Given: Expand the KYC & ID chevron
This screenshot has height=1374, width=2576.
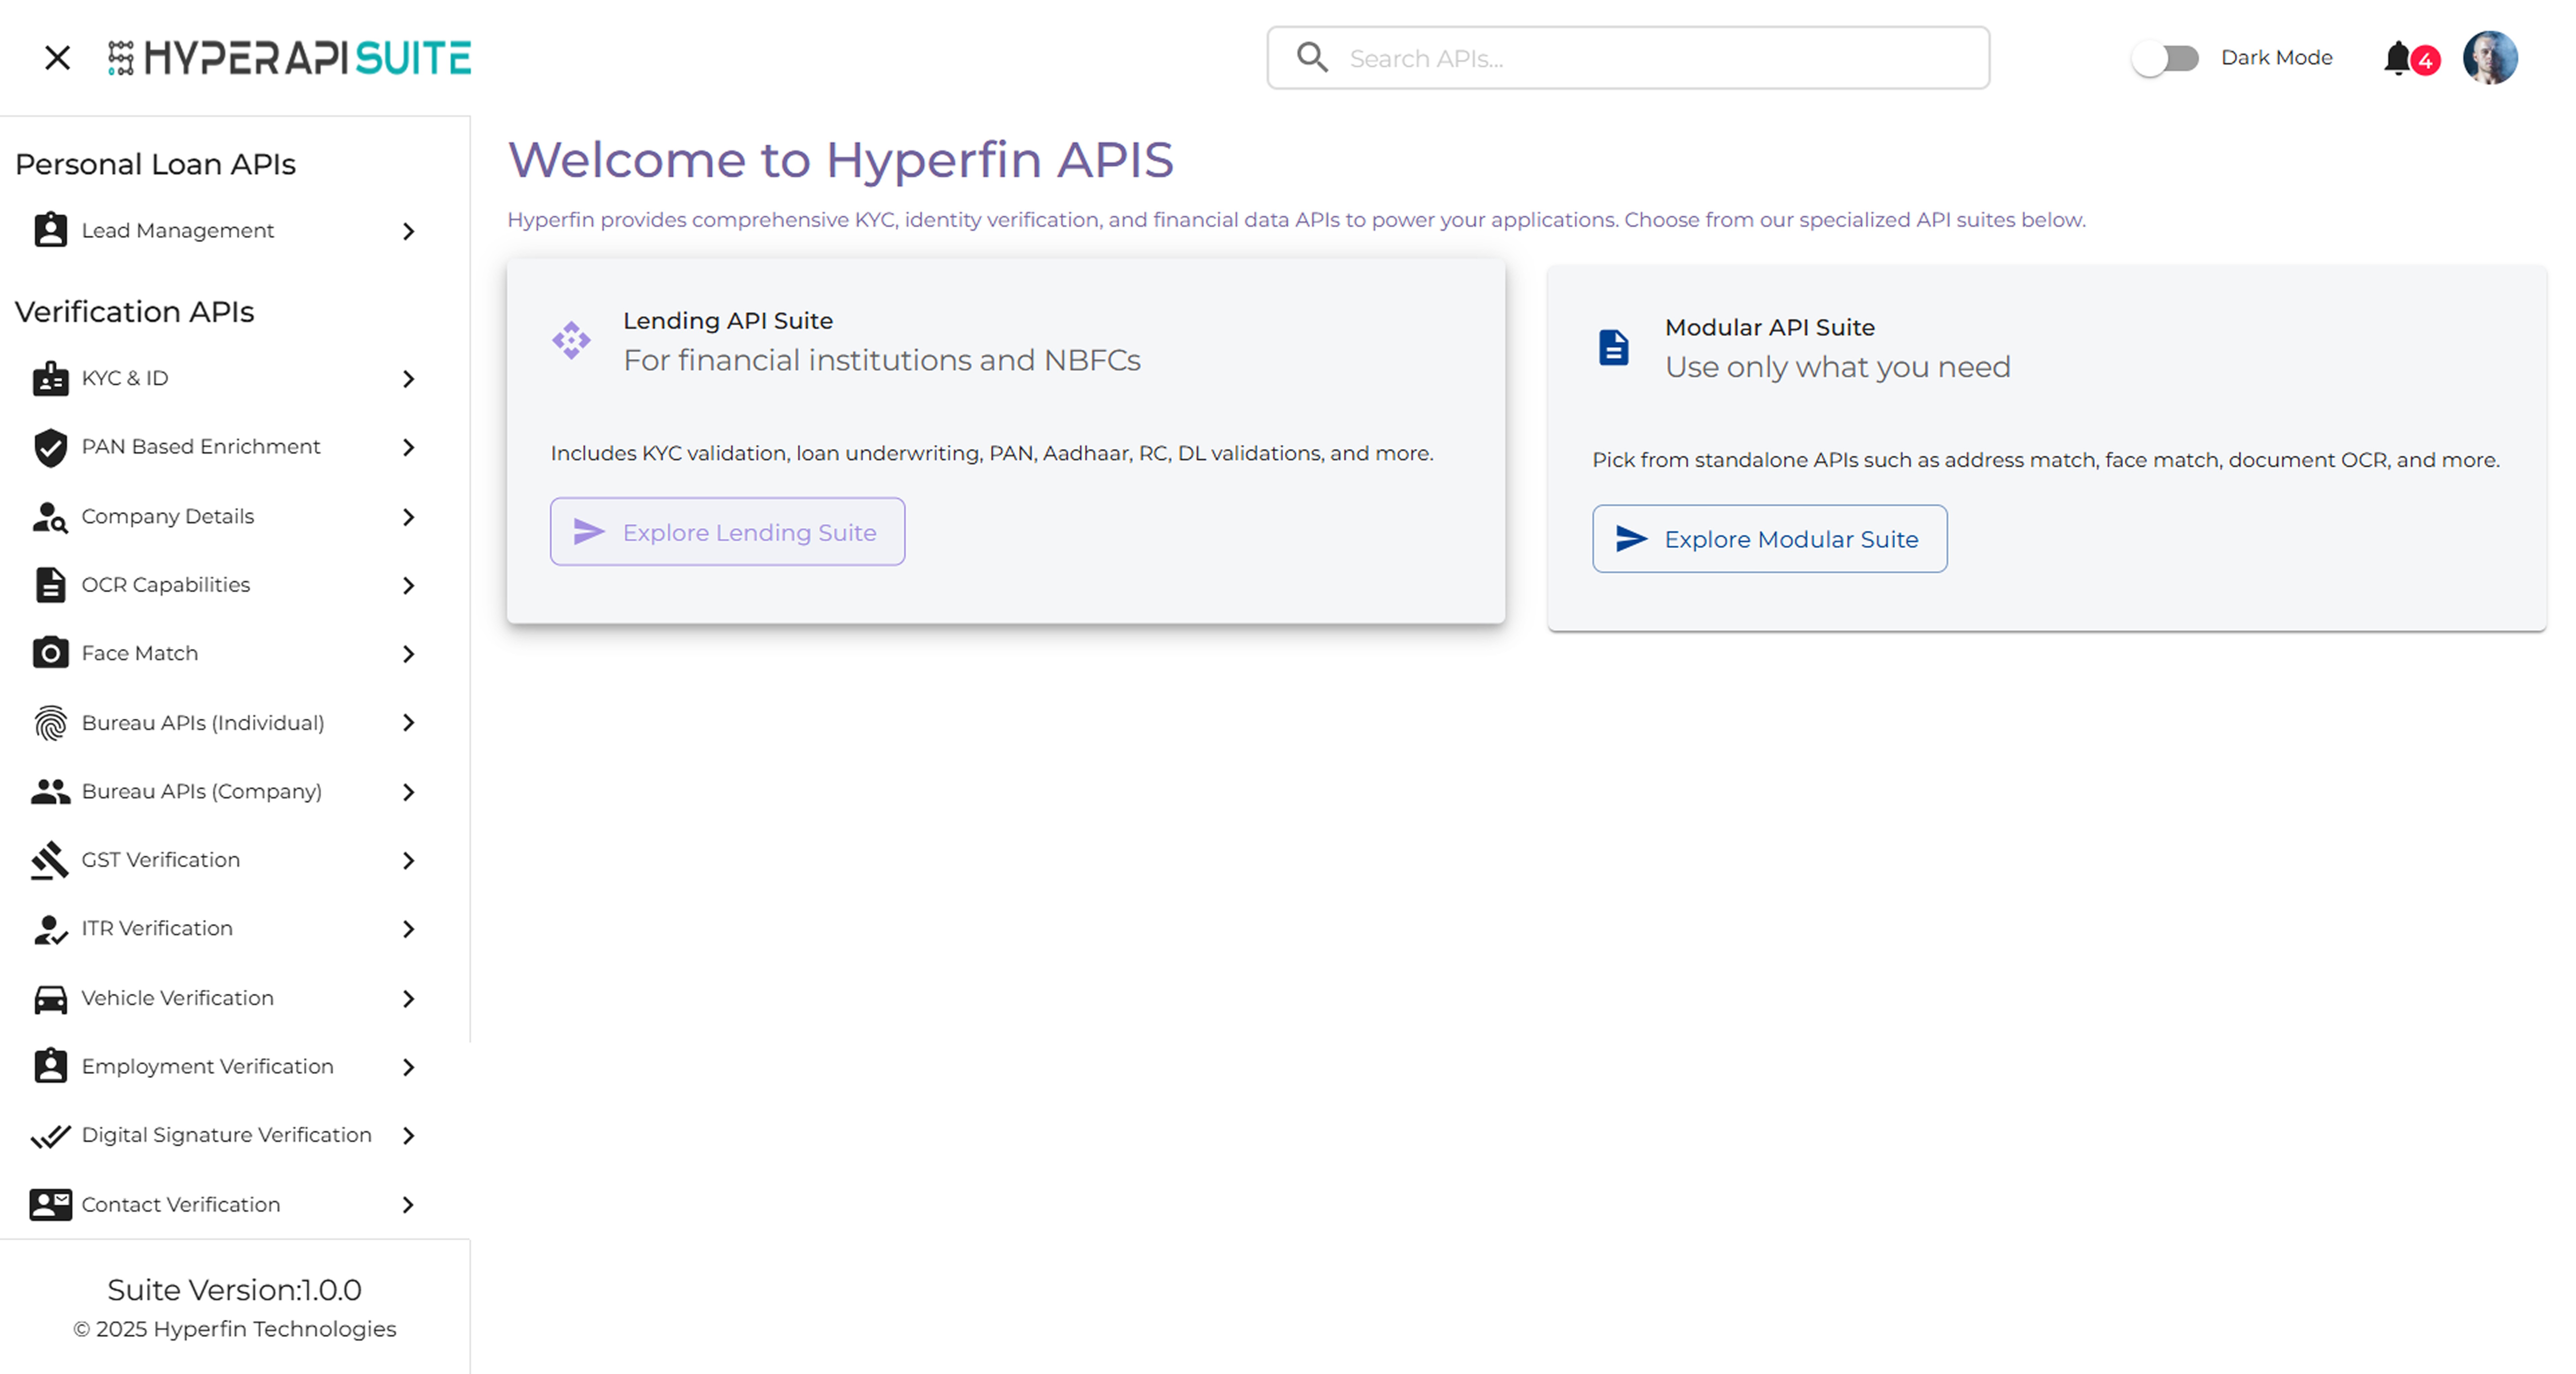Looking at the screenshot, I should [408, 379].
